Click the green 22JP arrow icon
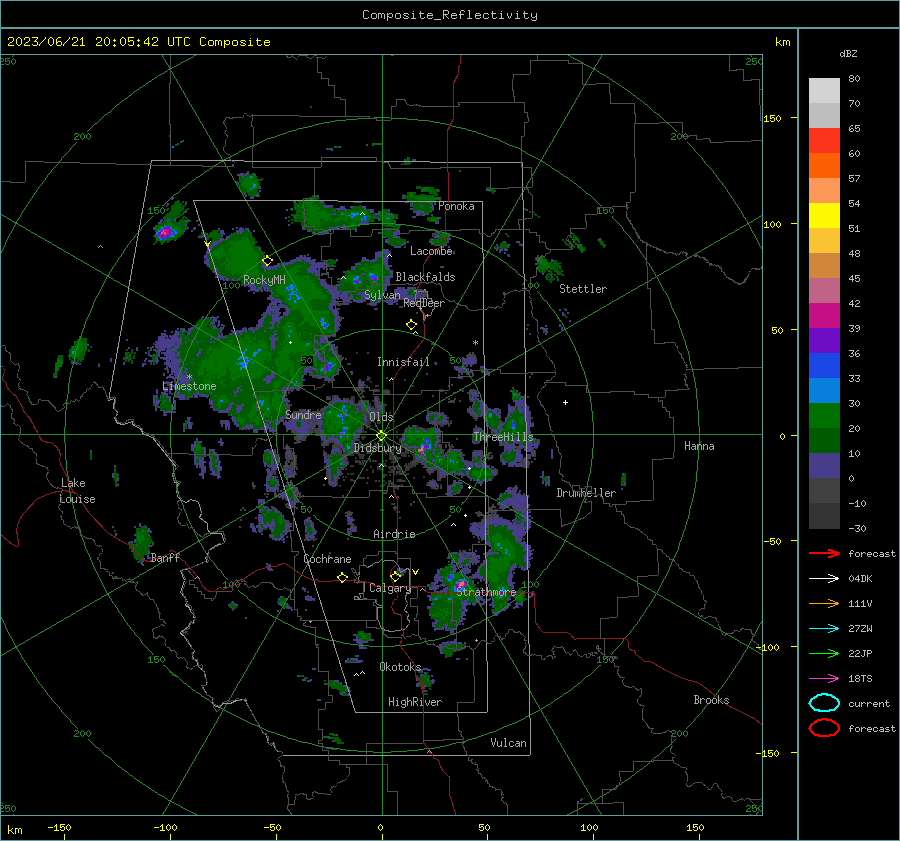This screenshot has width=900, height=841. coord(824,653)
